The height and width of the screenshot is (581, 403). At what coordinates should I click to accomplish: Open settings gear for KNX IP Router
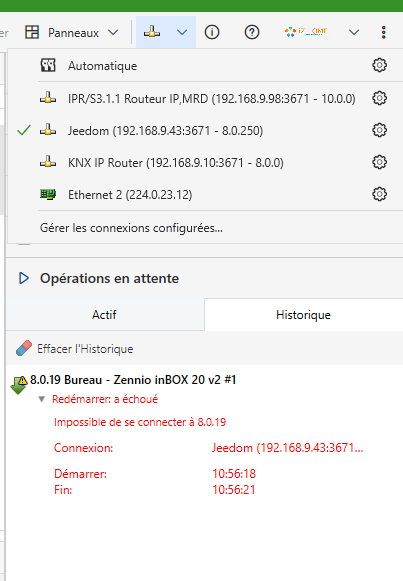click(379, 162)
